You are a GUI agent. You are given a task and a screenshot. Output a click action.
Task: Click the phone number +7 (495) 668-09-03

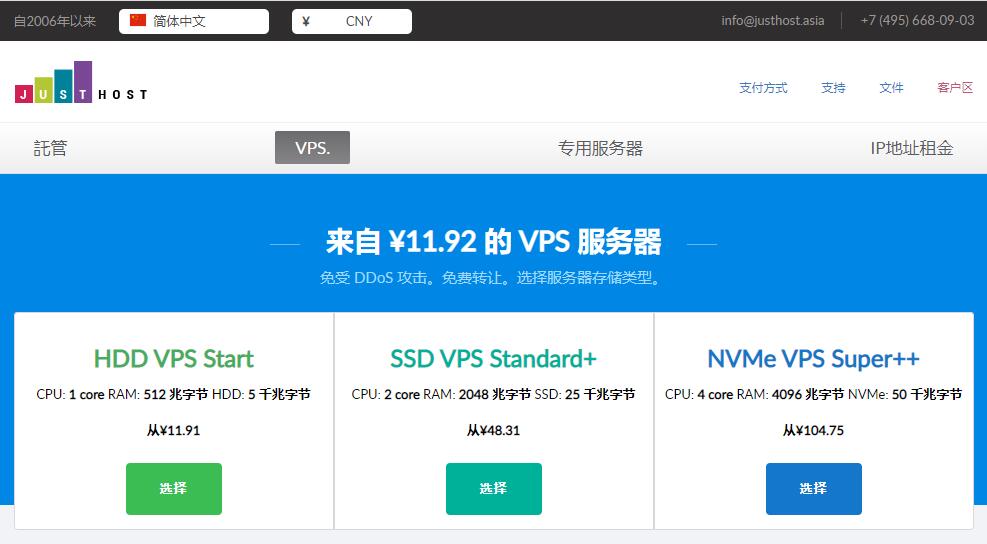917,20
